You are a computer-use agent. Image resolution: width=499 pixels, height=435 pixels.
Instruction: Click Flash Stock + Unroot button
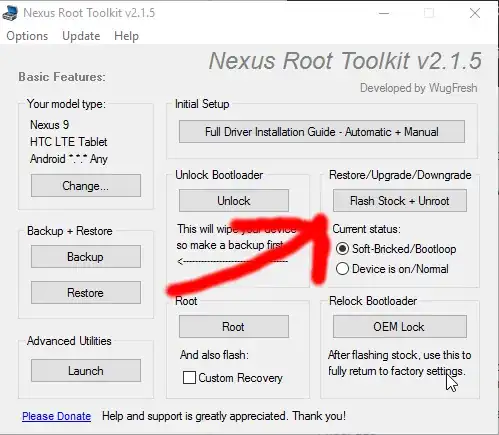coord(400,201)
